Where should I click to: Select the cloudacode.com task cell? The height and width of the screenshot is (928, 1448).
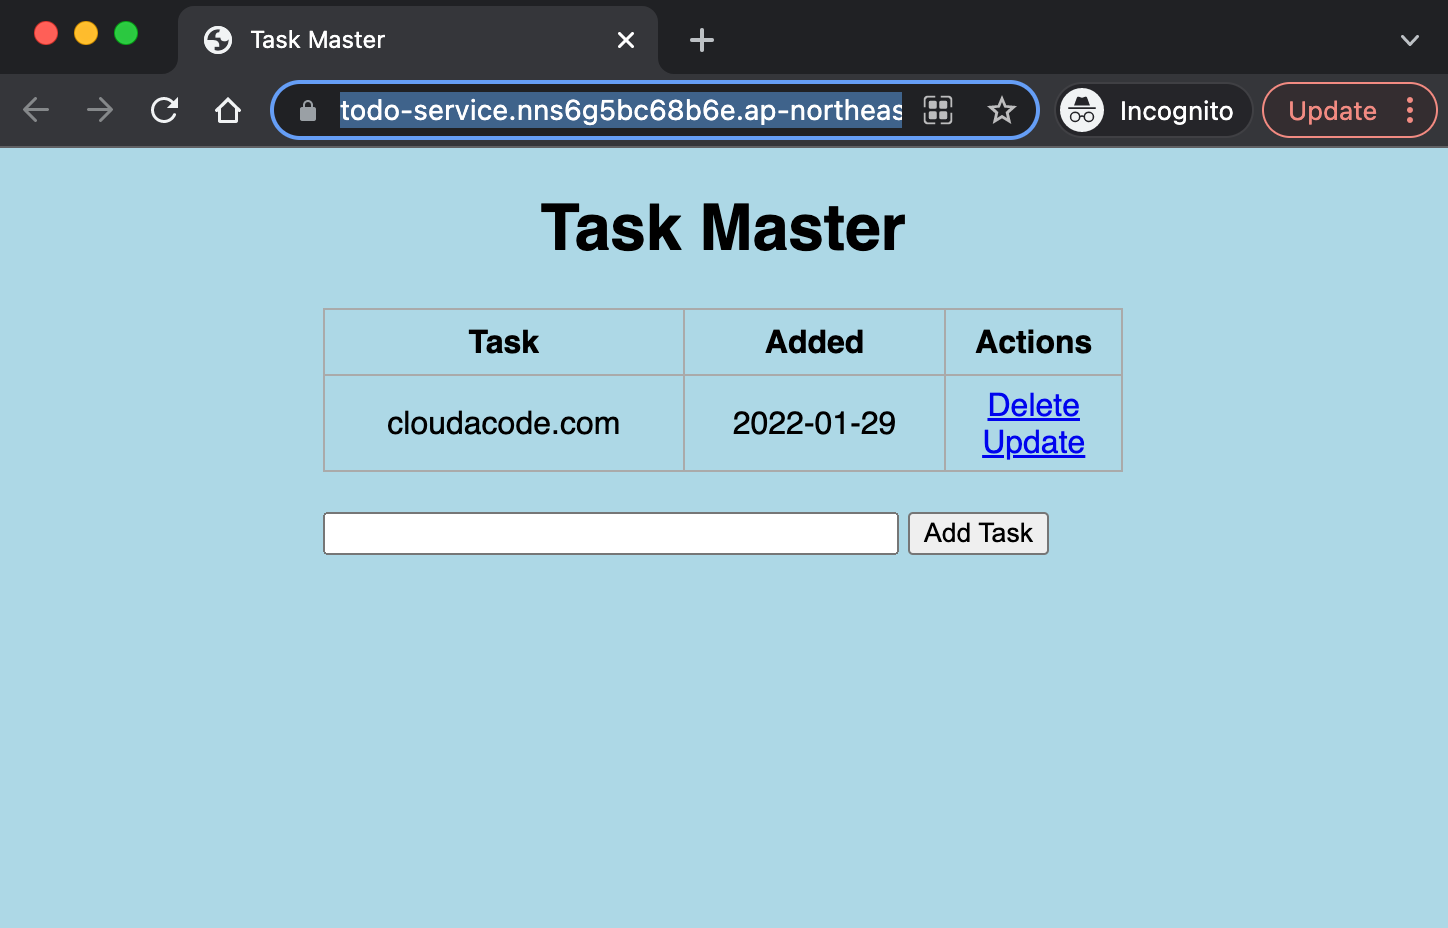pos(504,423)
